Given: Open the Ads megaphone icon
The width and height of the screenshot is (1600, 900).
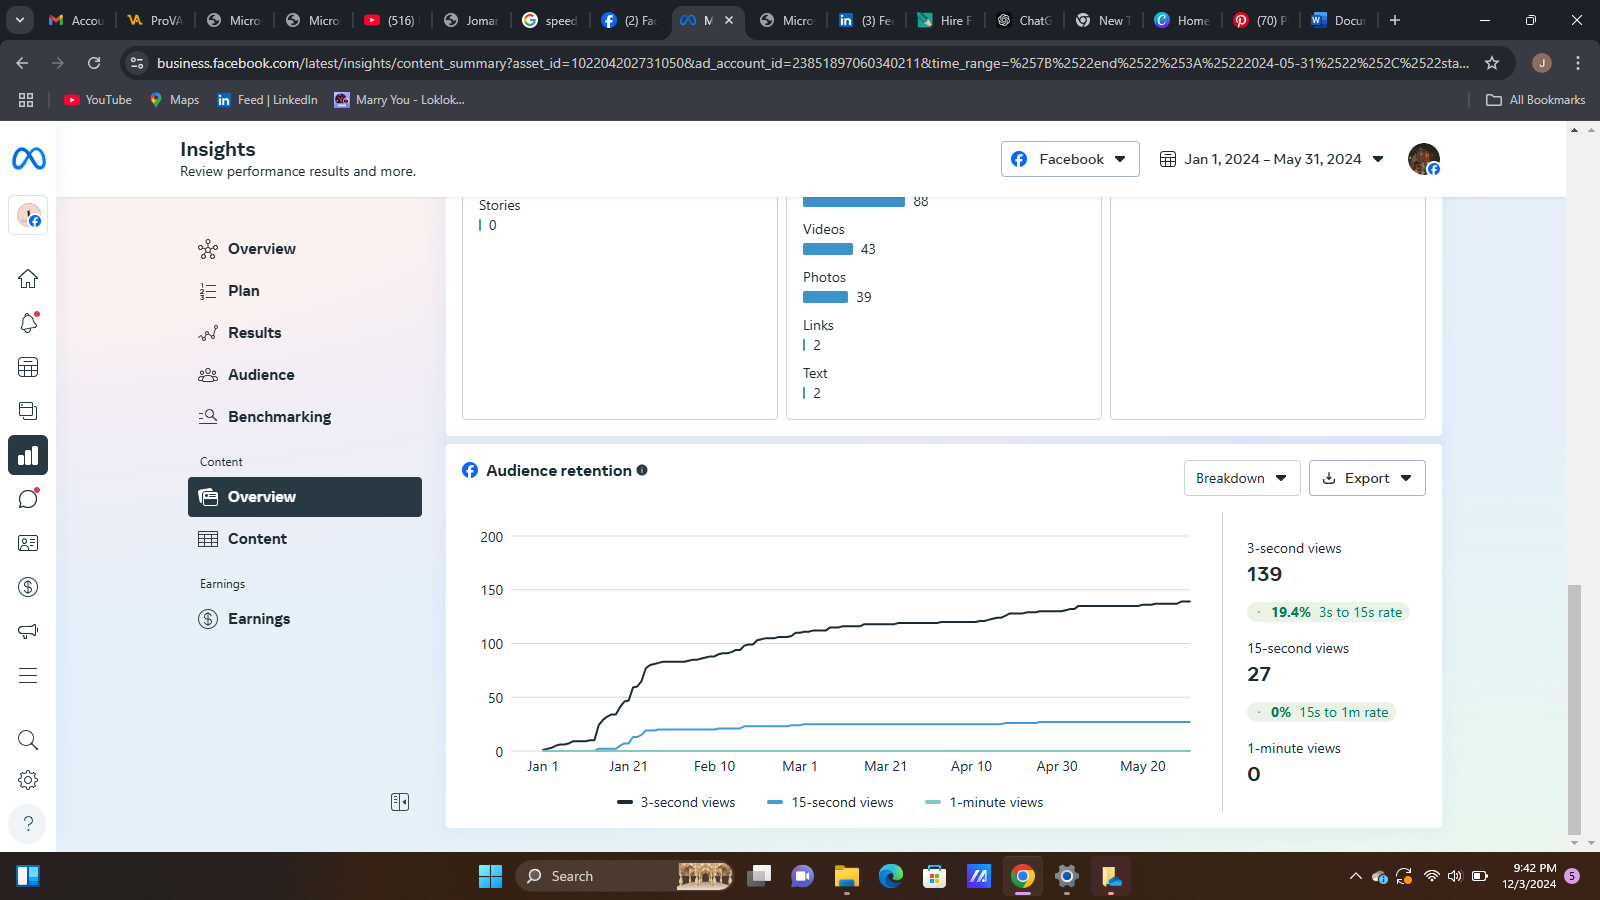Looking at the screenshot, I should click(x=28, y=631).
